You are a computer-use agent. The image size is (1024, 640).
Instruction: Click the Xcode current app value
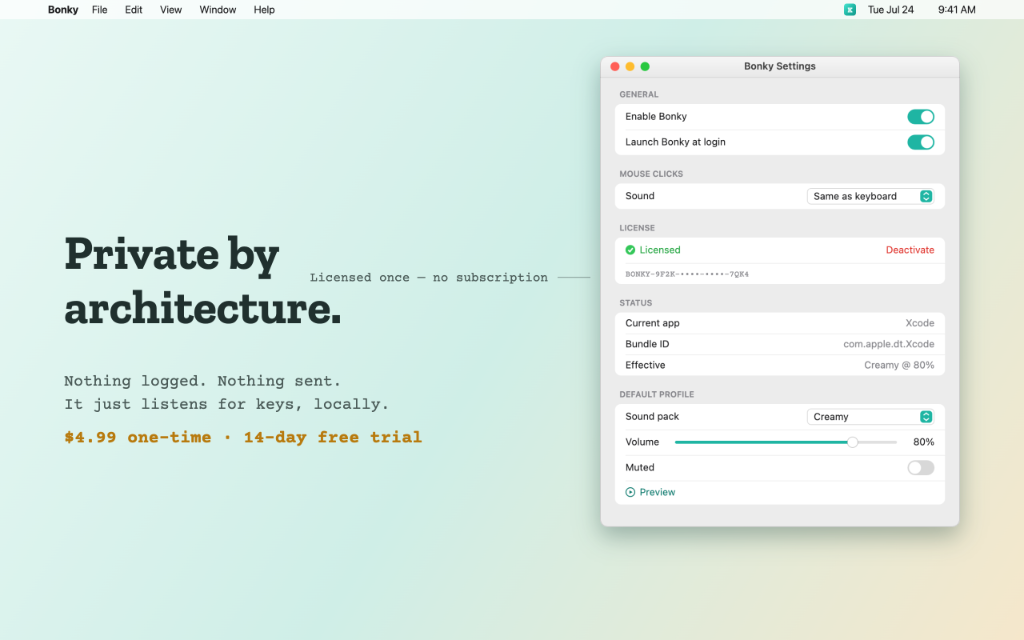point(920,323)
